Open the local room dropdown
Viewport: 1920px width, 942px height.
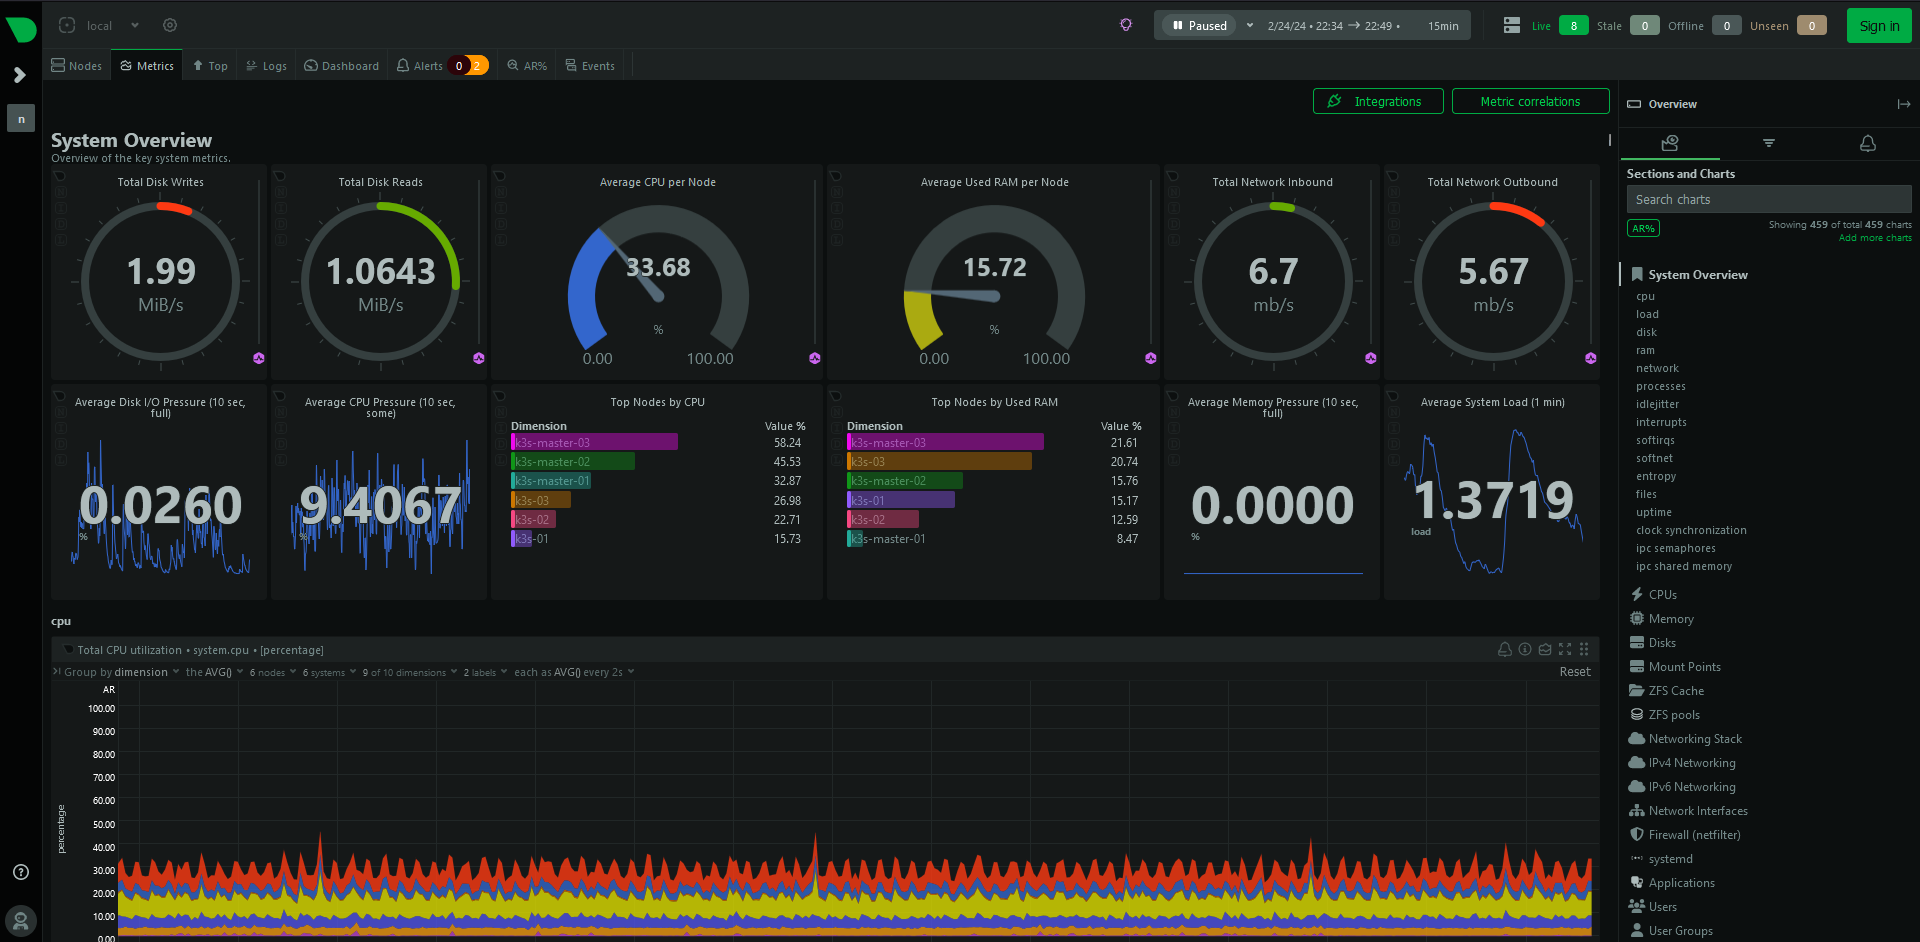100,25
